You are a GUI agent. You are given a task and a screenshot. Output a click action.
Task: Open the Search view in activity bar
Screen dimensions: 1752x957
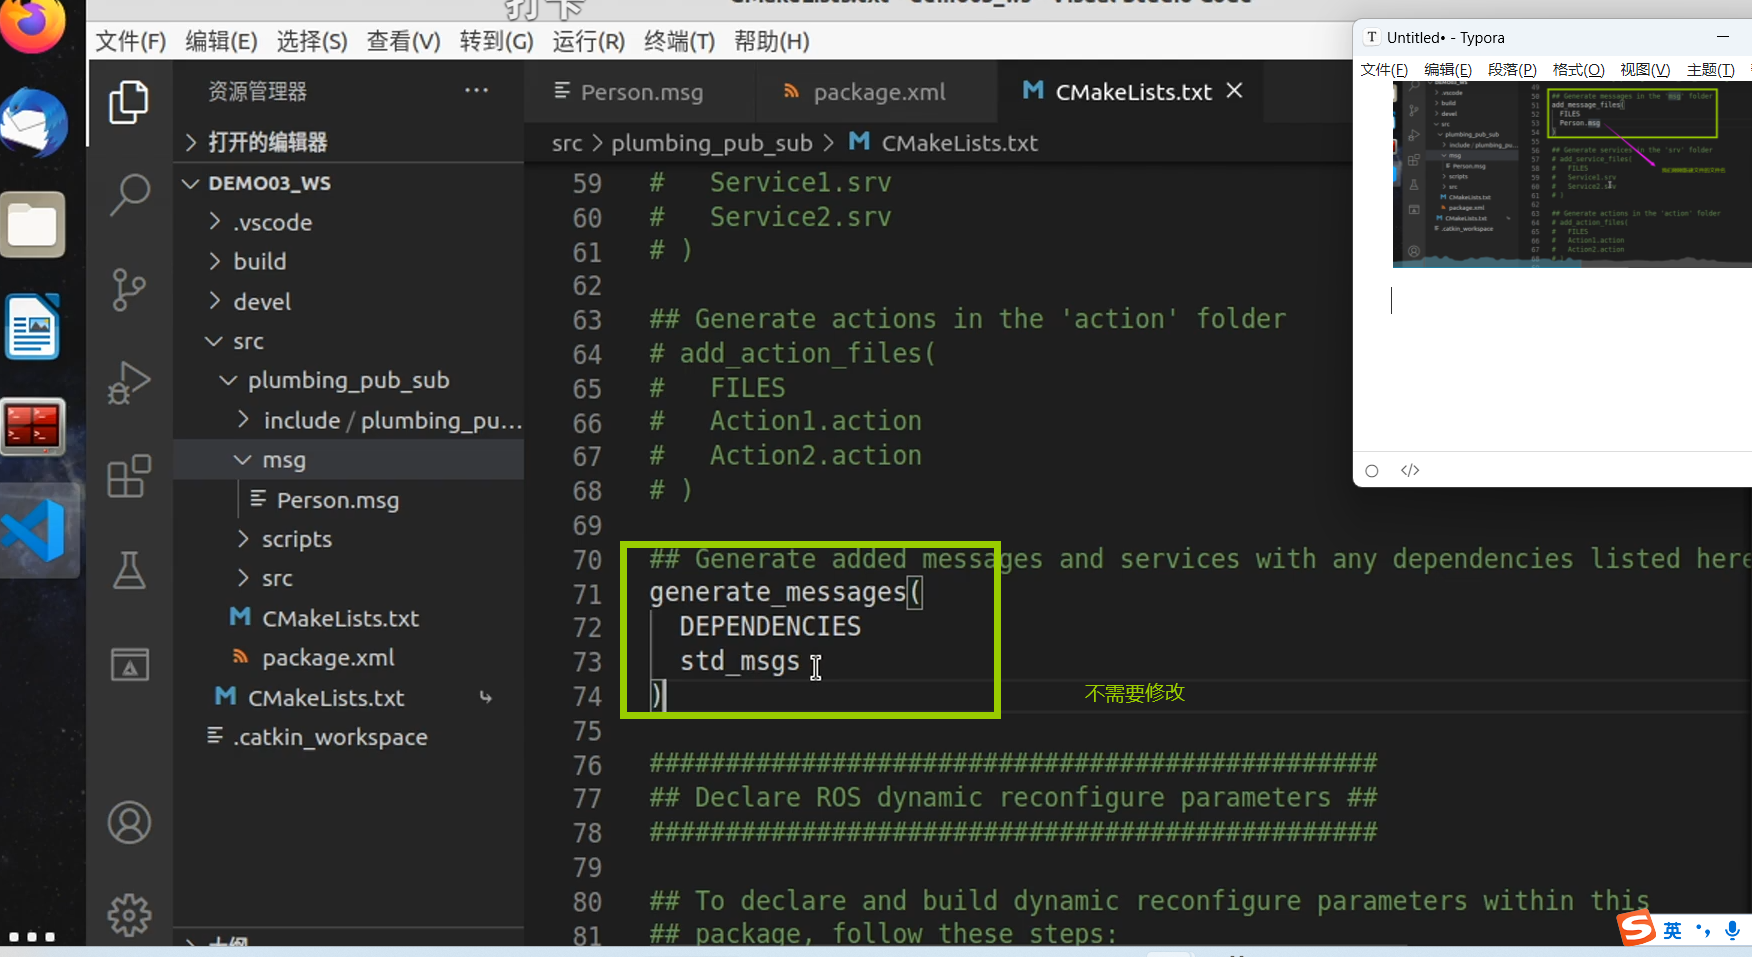pos(129,195)
